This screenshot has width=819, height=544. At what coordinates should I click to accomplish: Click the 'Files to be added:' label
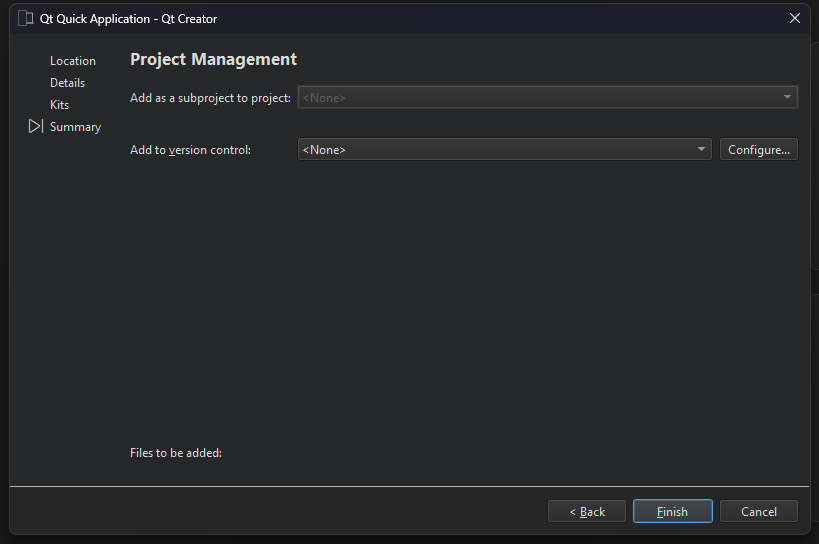(x=176, y=453)
